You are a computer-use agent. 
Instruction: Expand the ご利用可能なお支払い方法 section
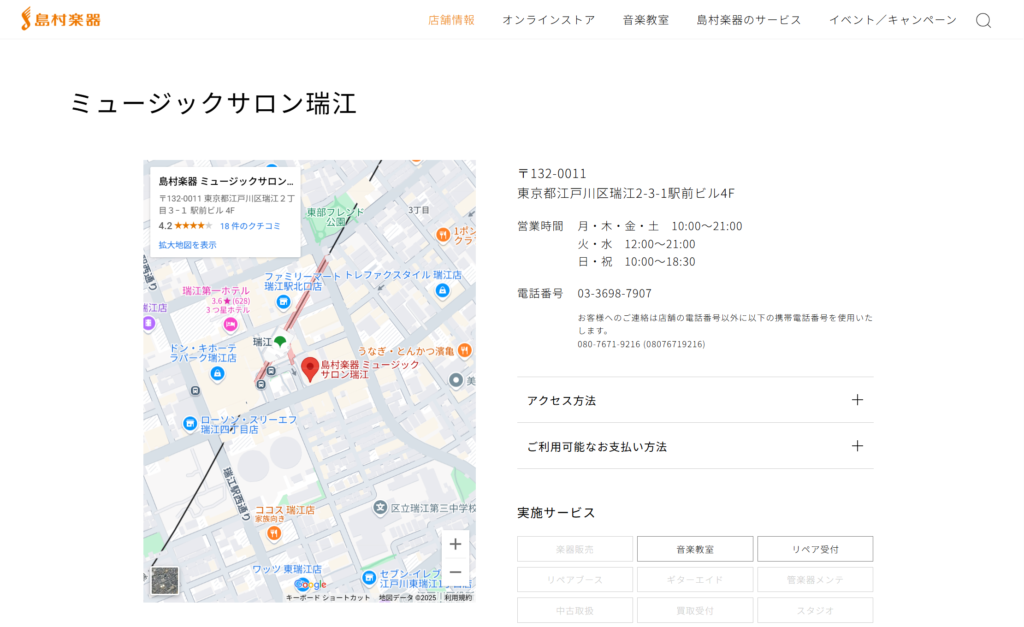[695, 447]
